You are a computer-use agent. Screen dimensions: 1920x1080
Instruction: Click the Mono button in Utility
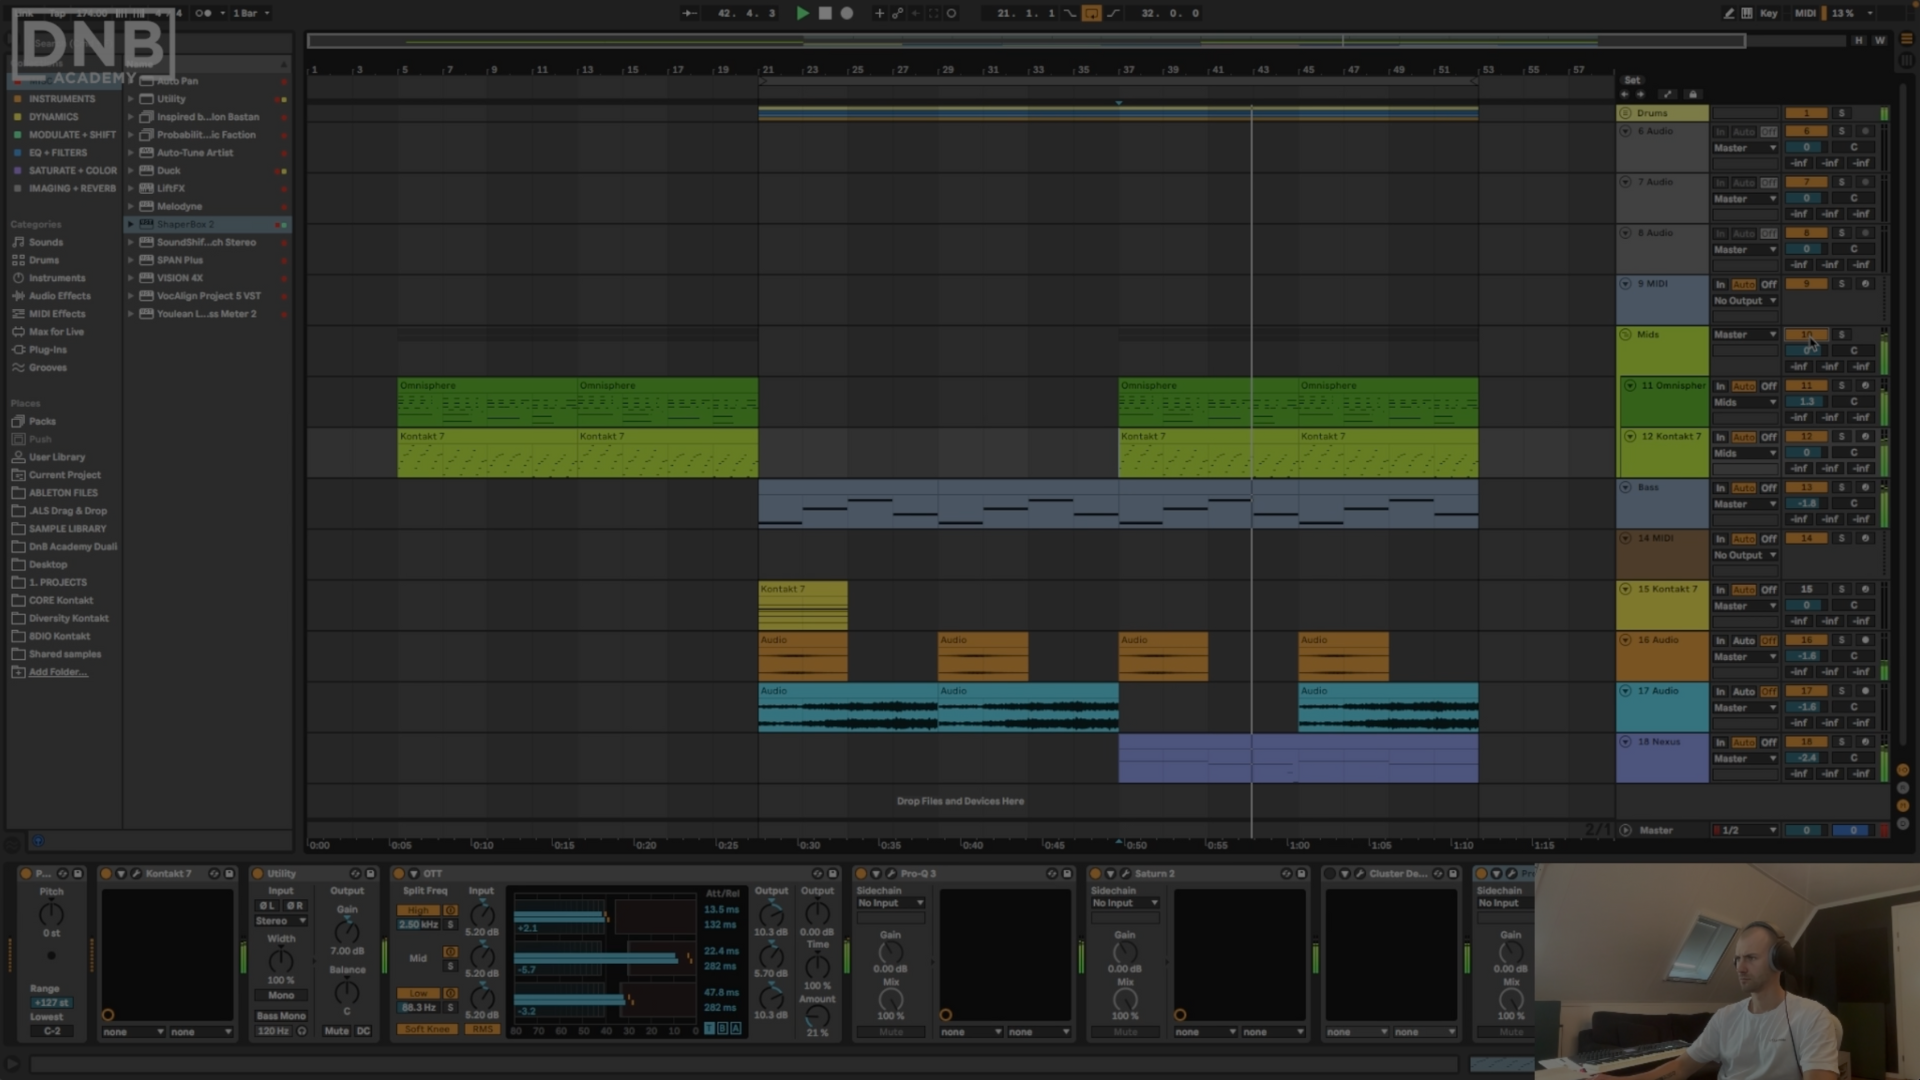[281, 996]
